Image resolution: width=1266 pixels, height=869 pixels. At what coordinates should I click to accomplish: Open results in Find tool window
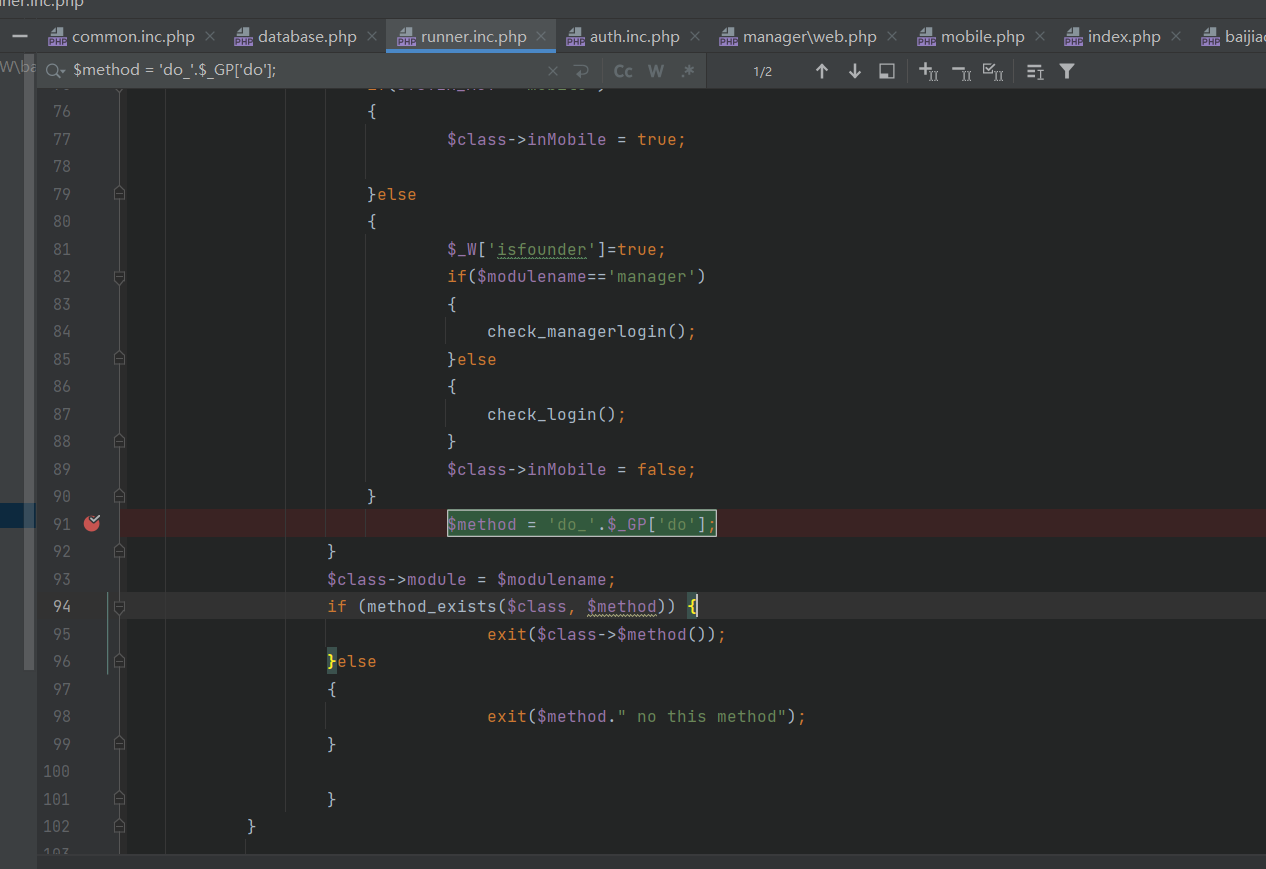(x=887, y=71)
